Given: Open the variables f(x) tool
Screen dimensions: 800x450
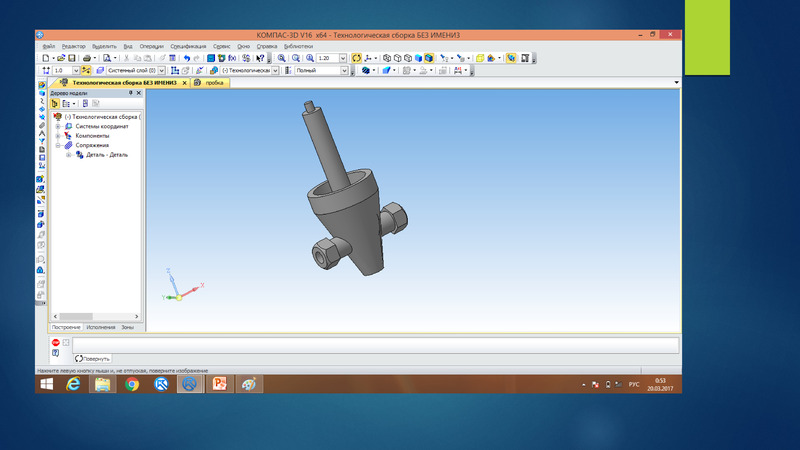Looking at the screenshot, I should (x=232, y=58).
